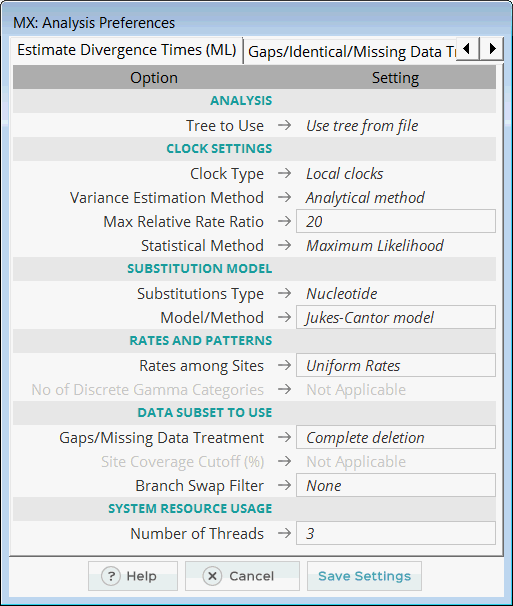Screen dimensions: 513x606
Task: Click the Help button
Action: (133, 576)
